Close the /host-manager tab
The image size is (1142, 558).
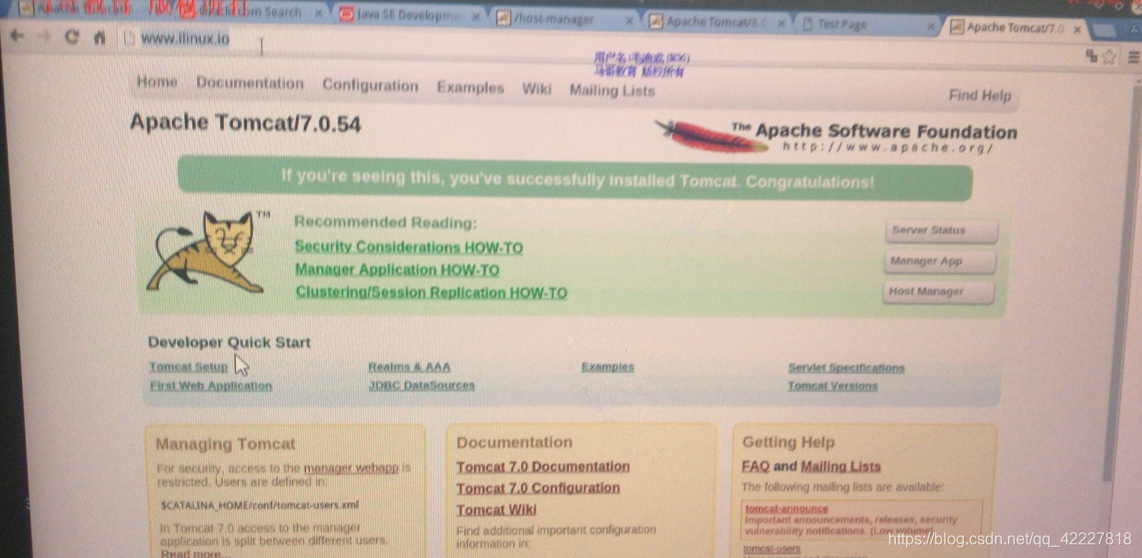629,21
